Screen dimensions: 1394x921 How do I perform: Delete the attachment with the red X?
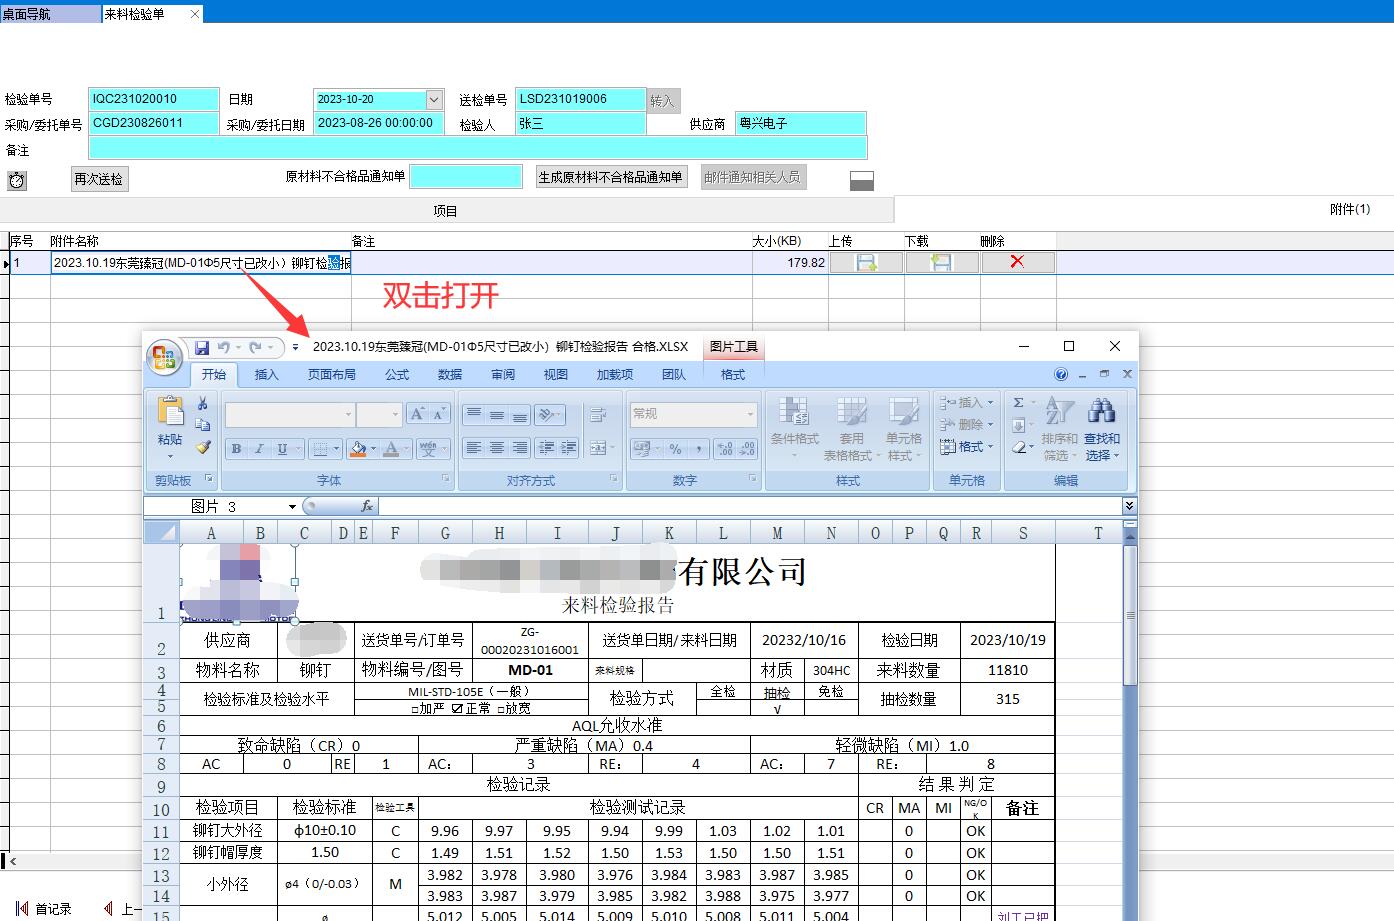(1017, 262)
